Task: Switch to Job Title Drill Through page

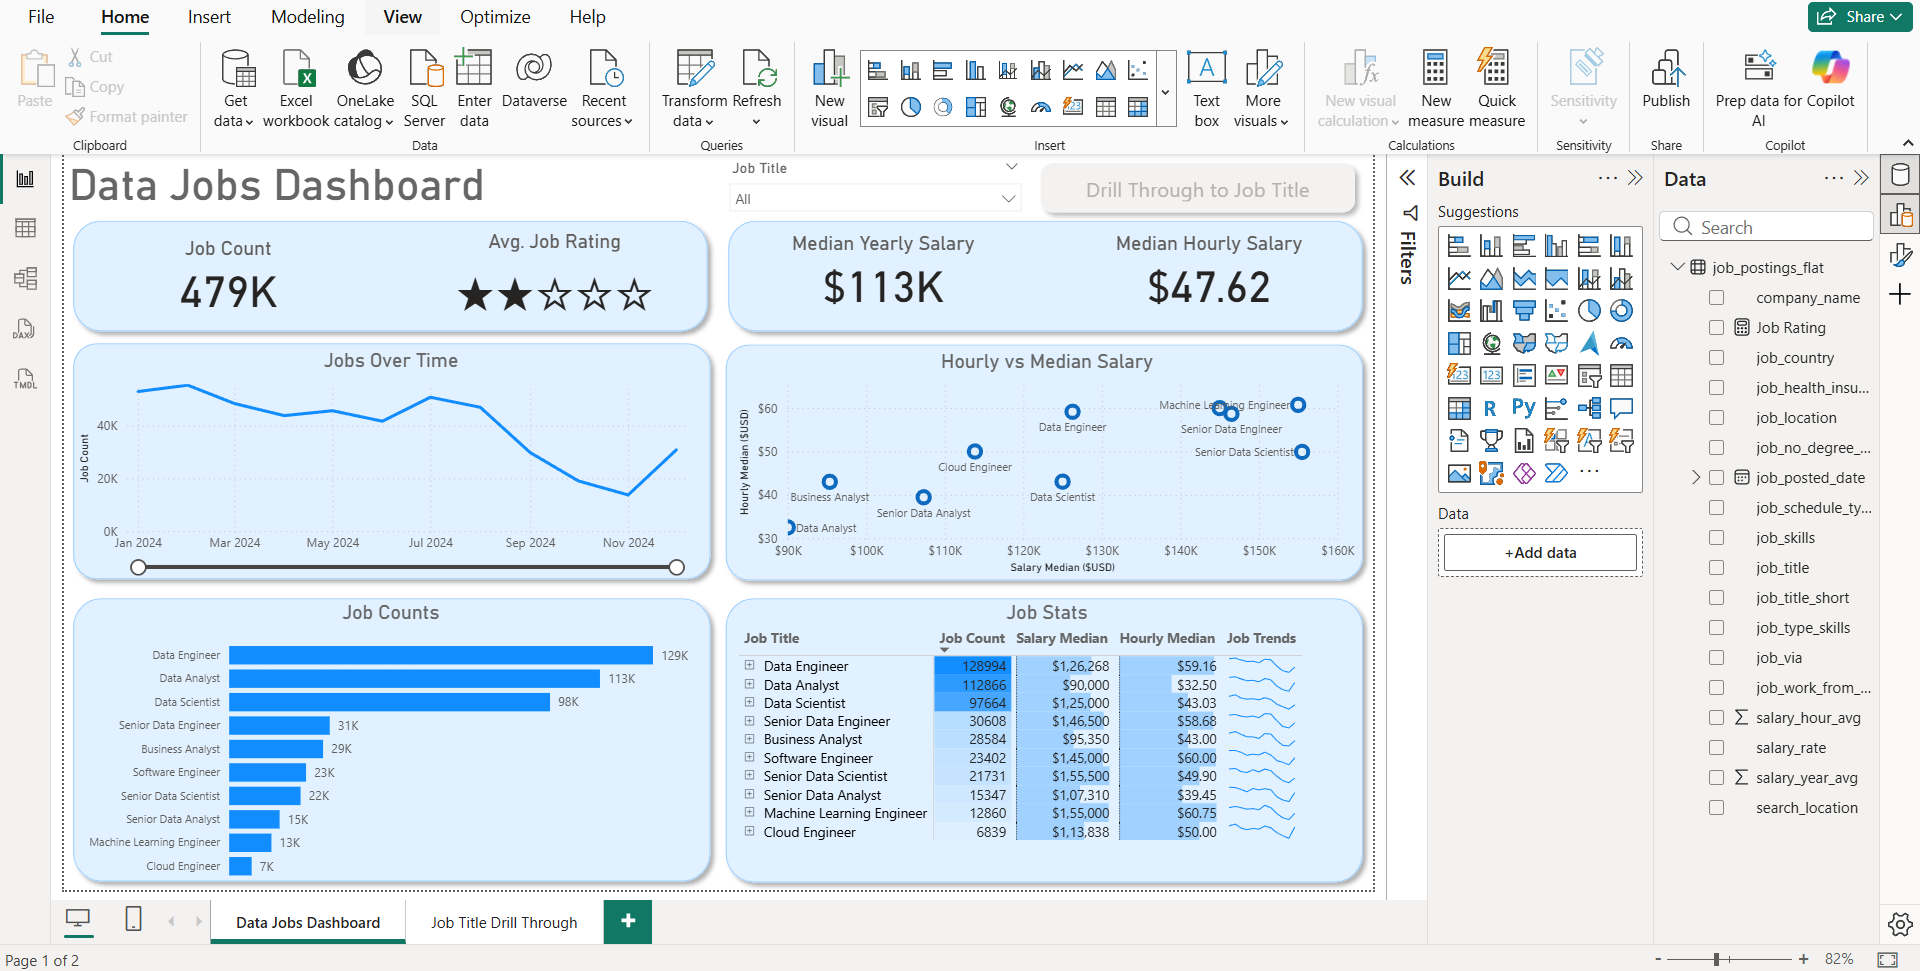Action: pos(504,922)
